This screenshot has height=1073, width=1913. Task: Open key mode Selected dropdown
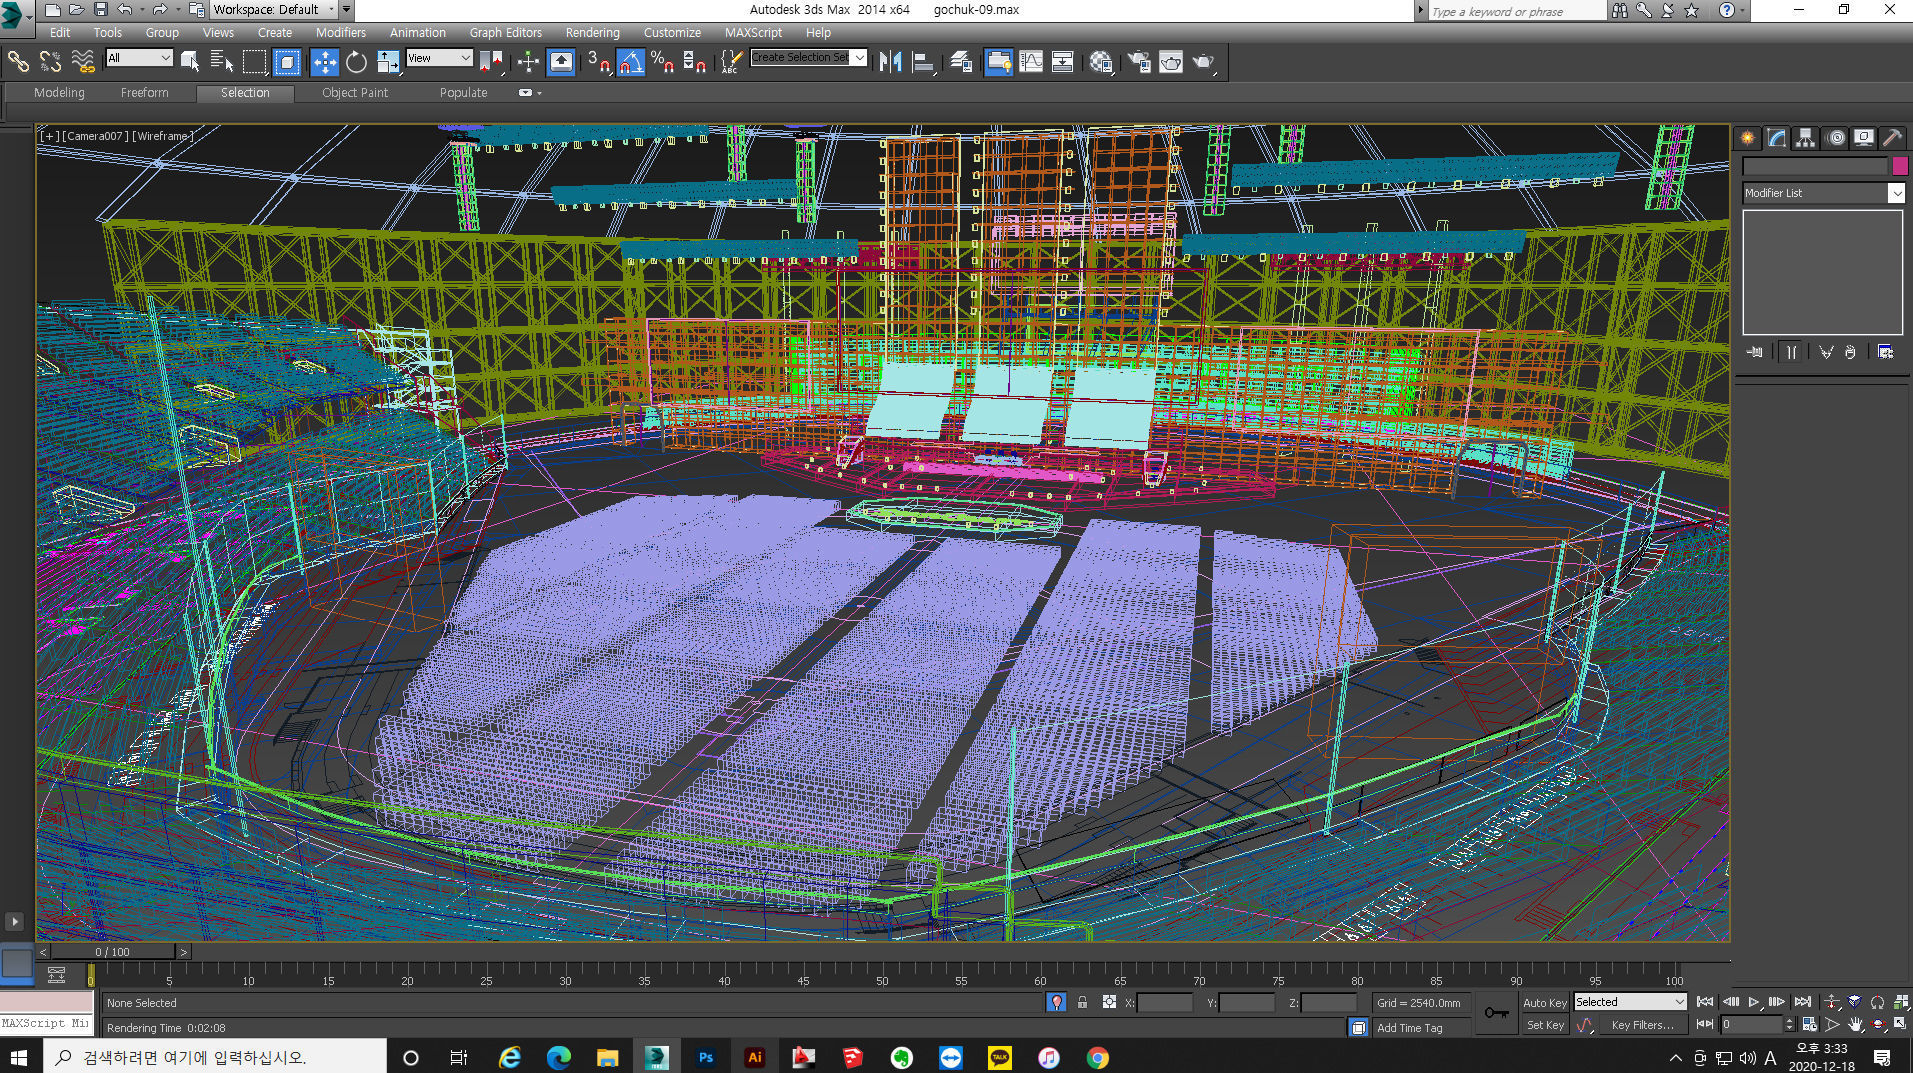[x=1630, y=1002]
